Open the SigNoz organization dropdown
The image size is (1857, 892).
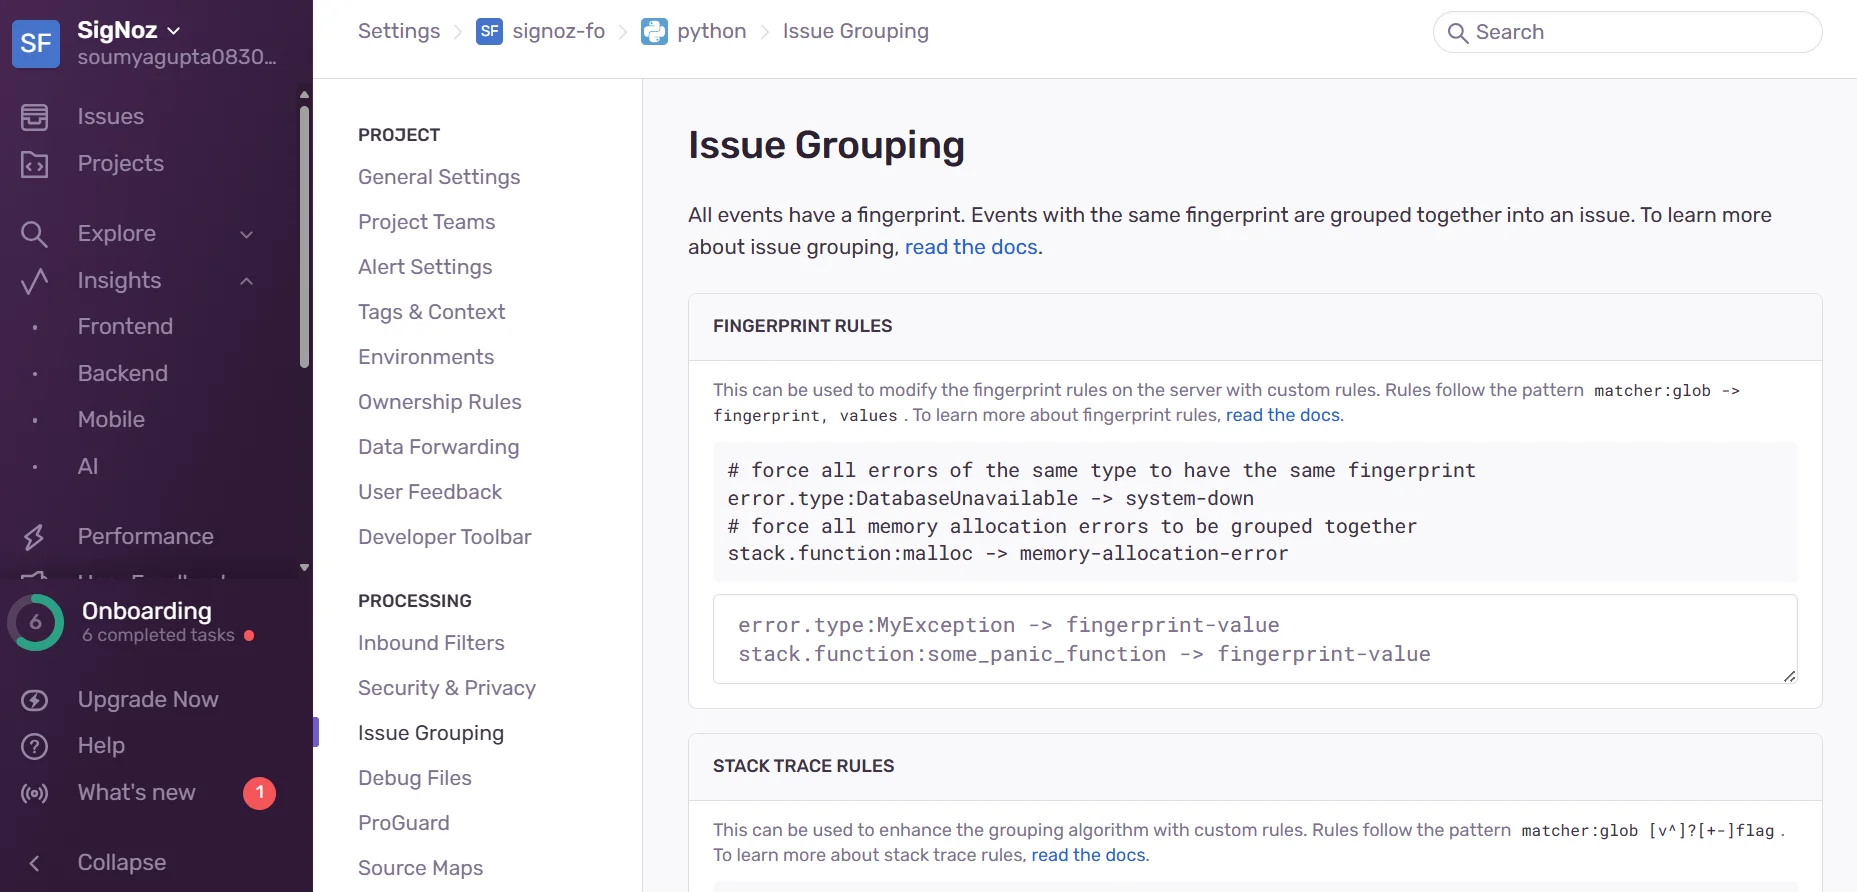point(130,30)
